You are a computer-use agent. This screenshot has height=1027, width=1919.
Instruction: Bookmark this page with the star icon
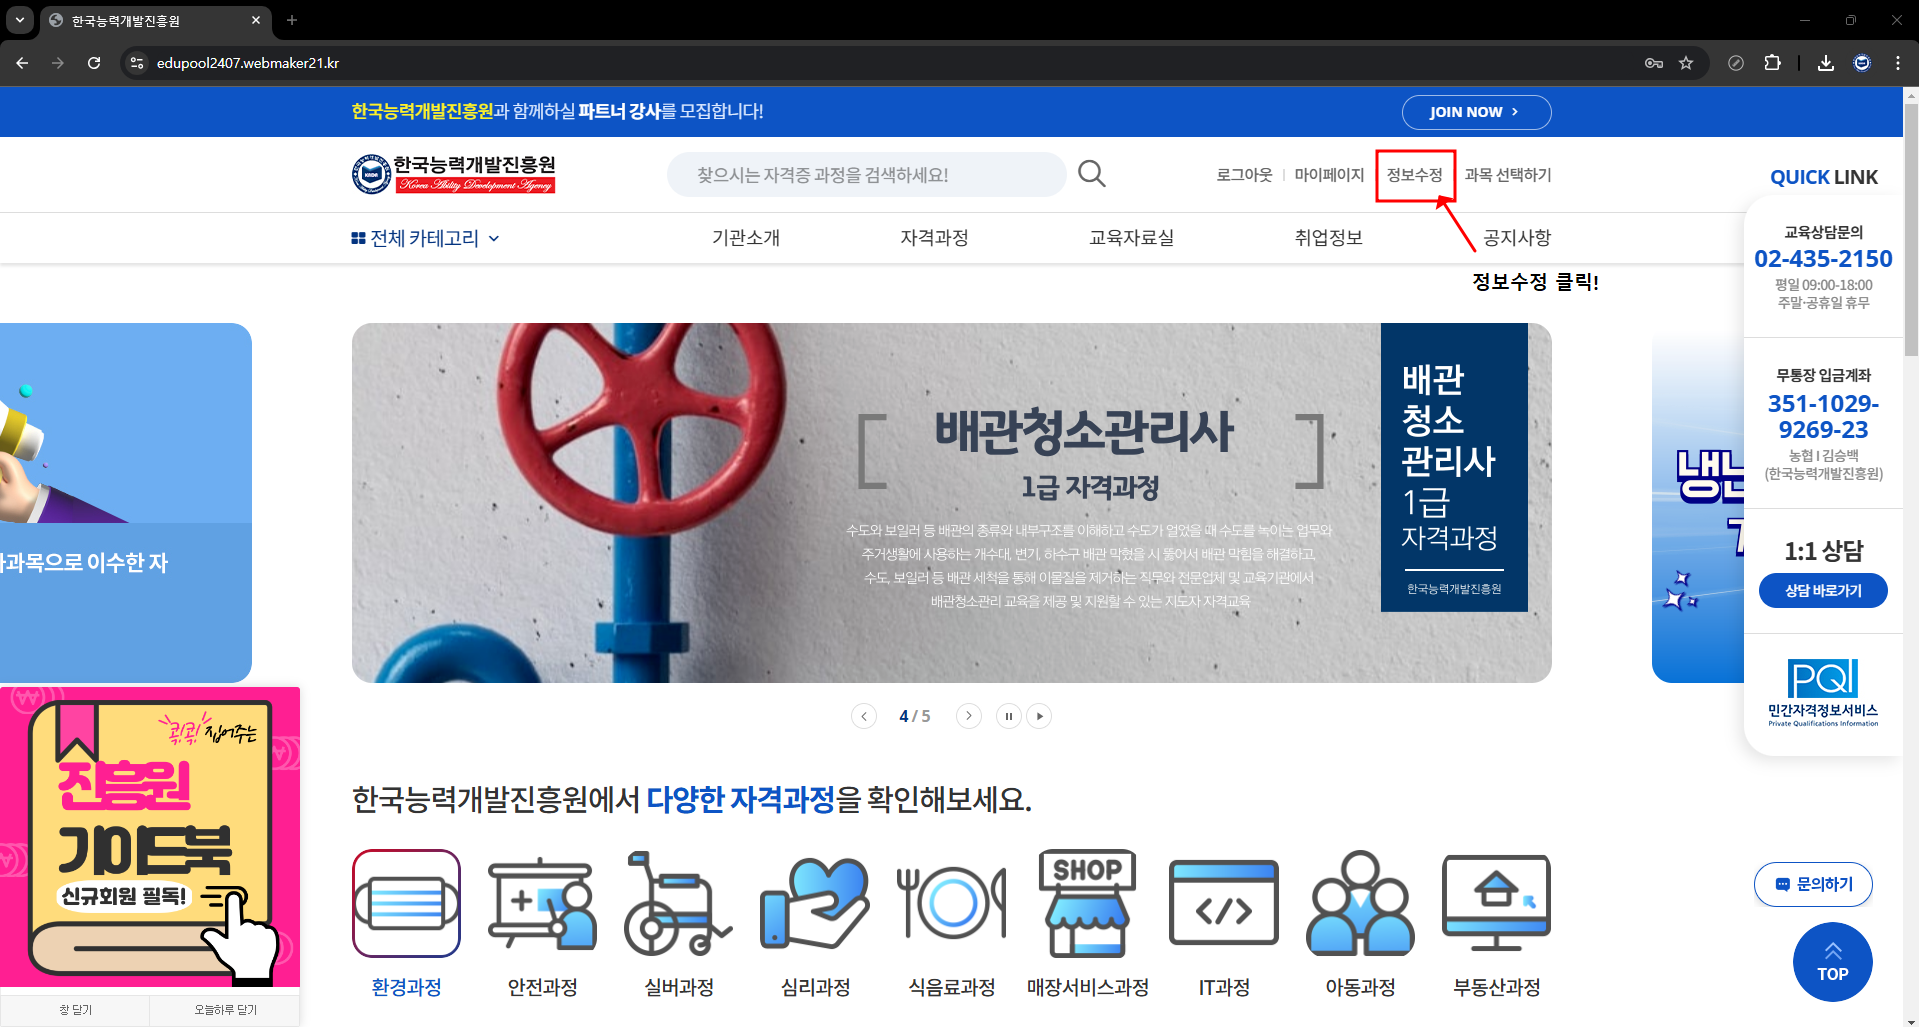(1686, 63)
